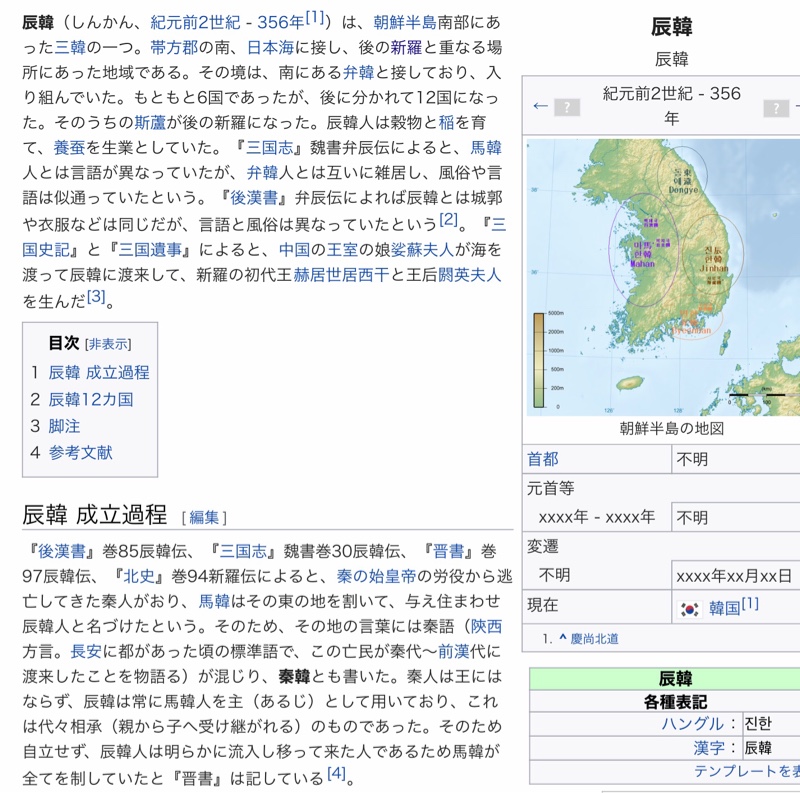Open the 馬韓 link in intro paragraph
Viewport: 800px width, 793px height.
[486, 147]
